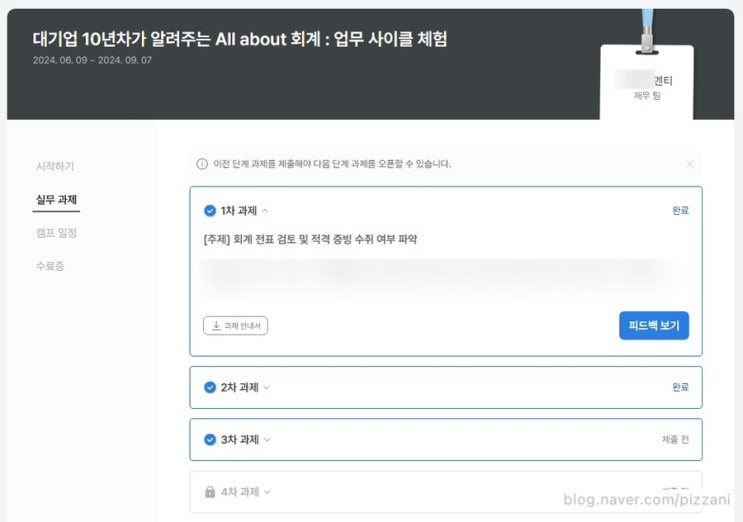Click the blue check icon beside 3차 과제
The image size is (743, 522).
pyautogui.click(x=210, y=439)
